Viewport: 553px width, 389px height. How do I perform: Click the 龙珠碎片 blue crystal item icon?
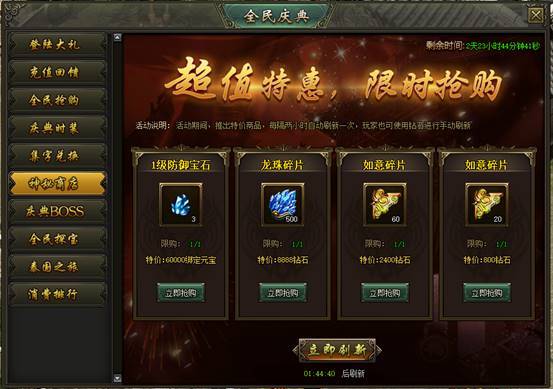[x=282, y=205]
